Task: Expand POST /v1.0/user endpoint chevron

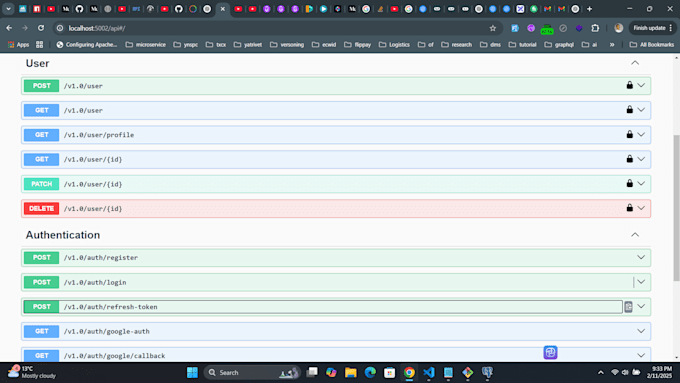Action: pyautogui.click(x=641, y=85)
